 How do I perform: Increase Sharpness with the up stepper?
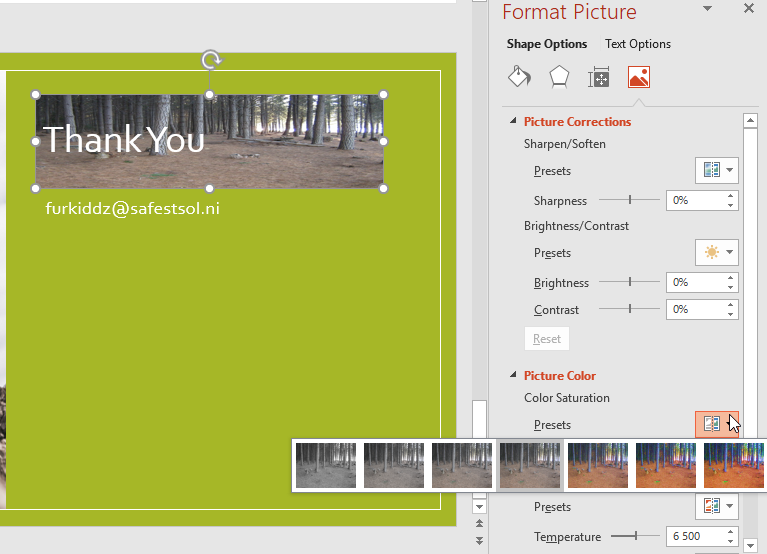[730, 196]
